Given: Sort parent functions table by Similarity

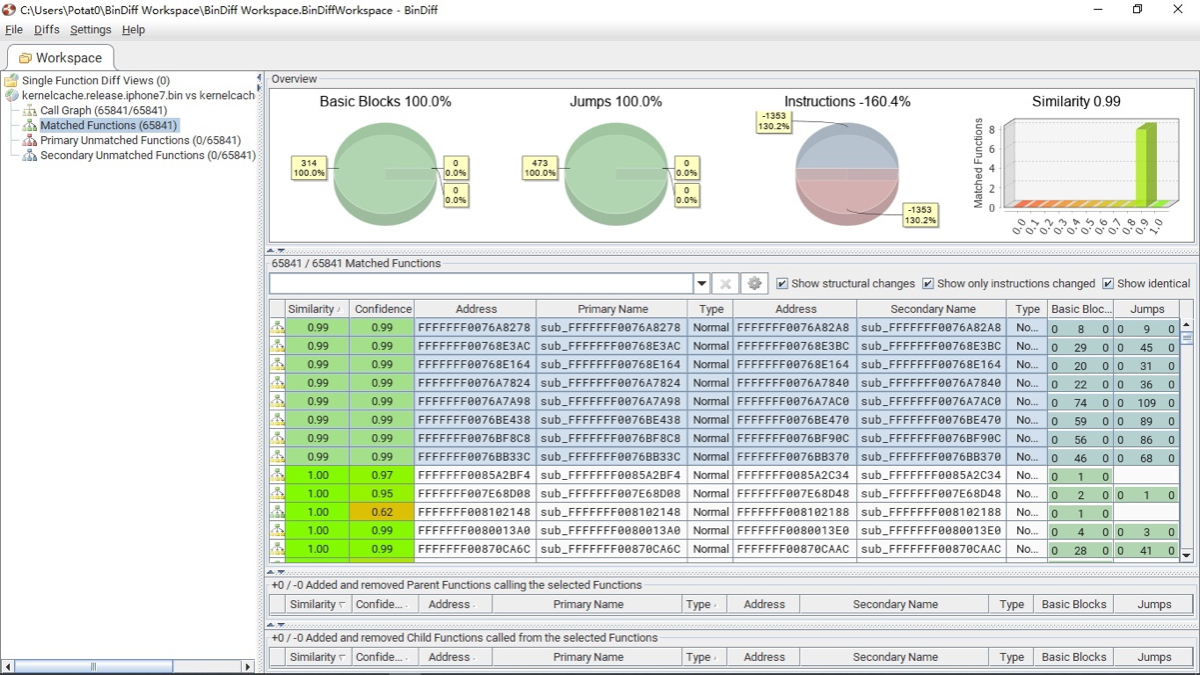Looking at the screenshot, I should coord(317,604).
